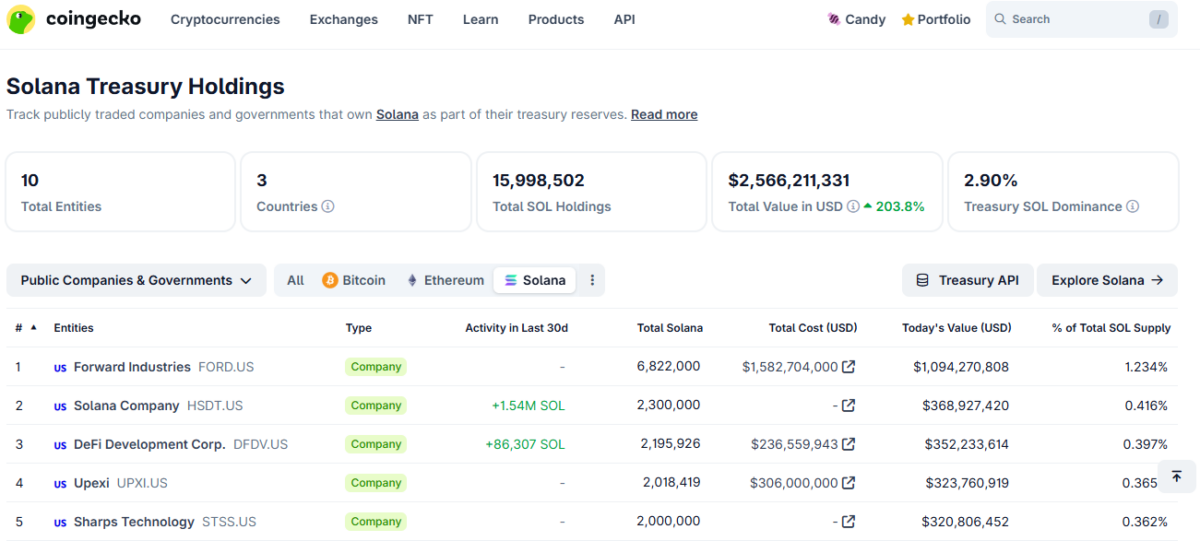Image resolution: width=1200 pixels, height=541 pixels.
Task: Click info icon beside Total Value in USD
Action: tap(853, 207)
